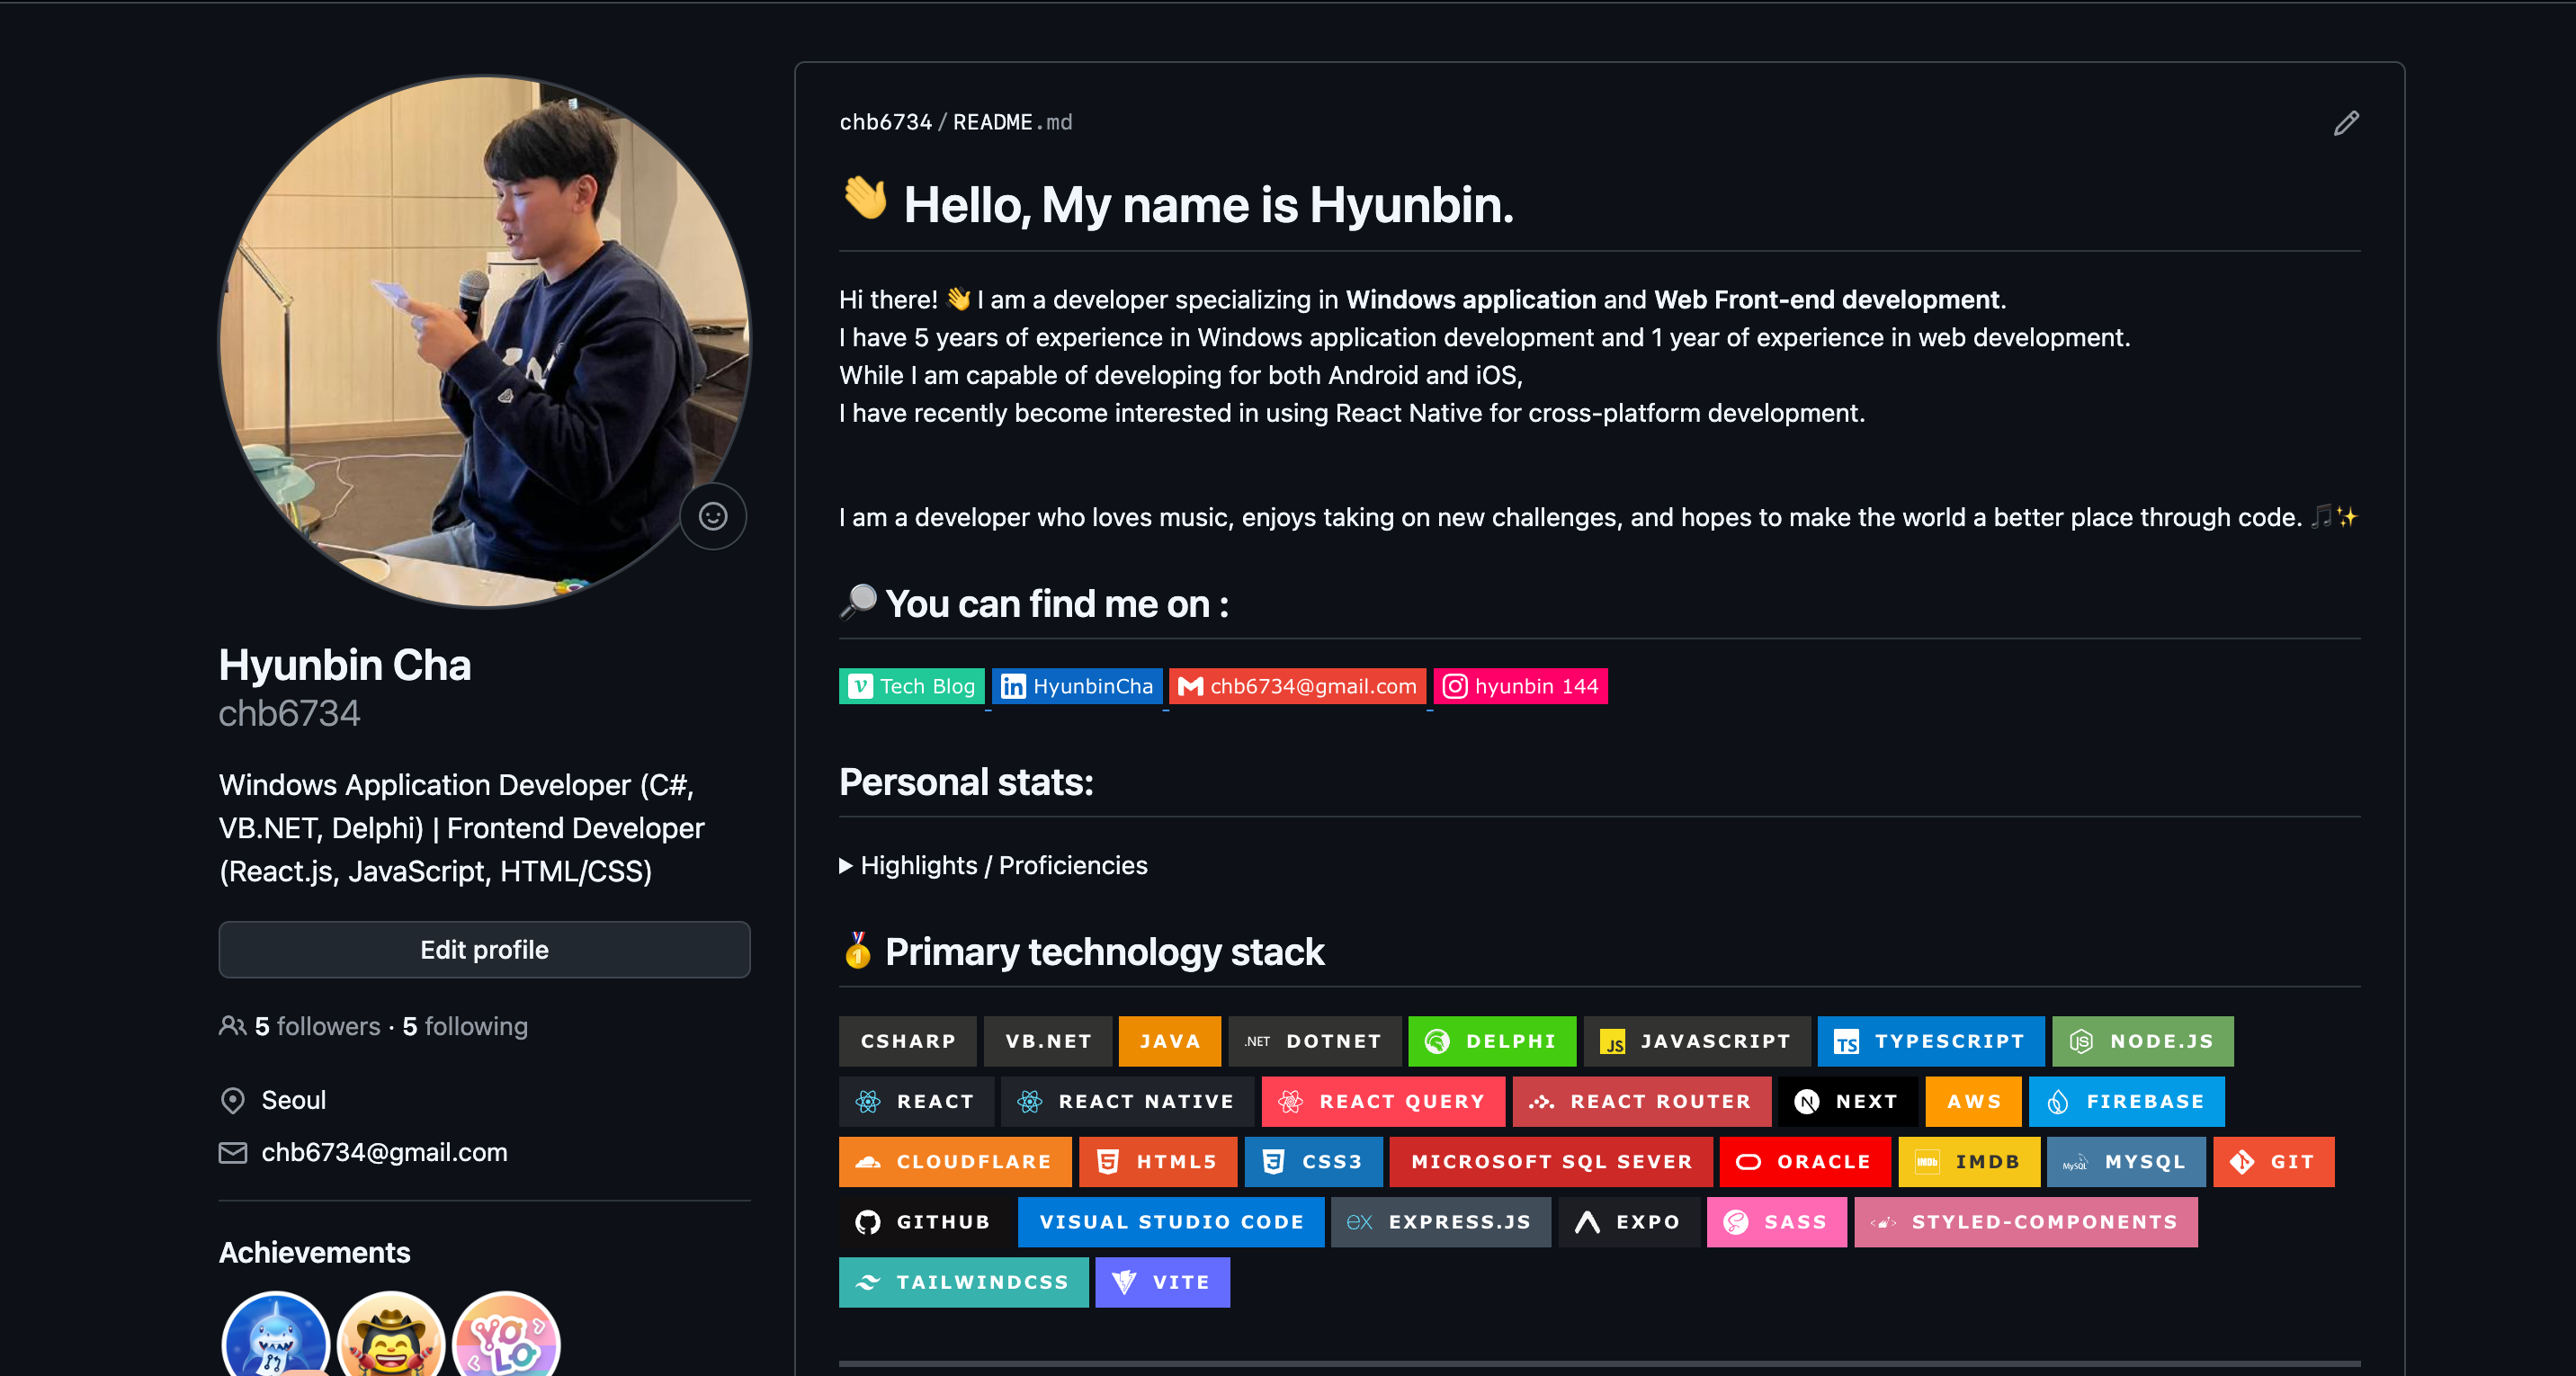
Task: Click the LinkedIn HyunbinCha badge
Action: click(x=1077, y=686)
